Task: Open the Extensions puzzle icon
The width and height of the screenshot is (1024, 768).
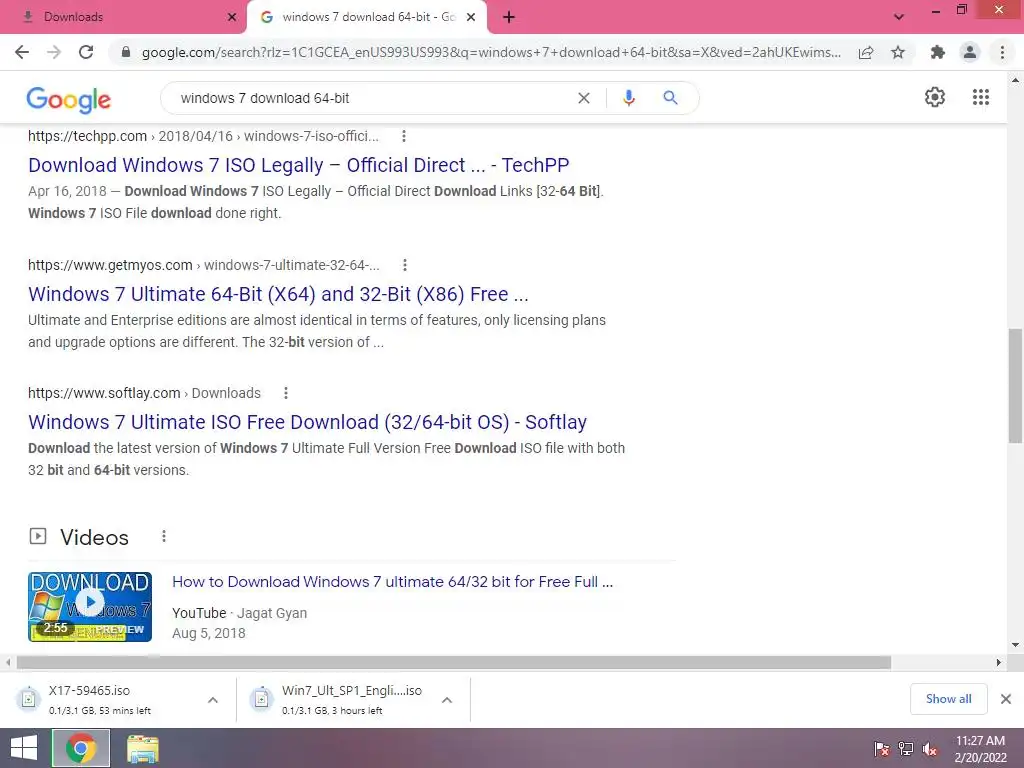Action: coord(938,52)
